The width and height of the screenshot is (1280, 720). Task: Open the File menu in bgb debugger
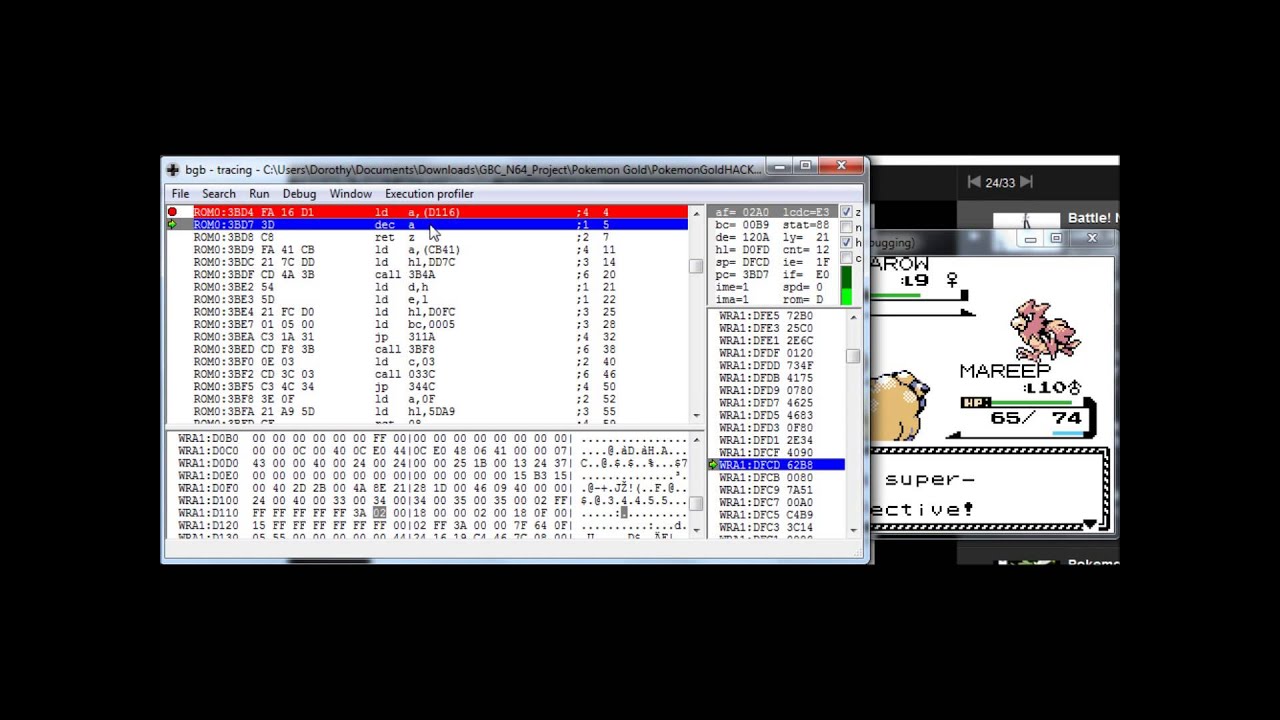click(180, 194)
